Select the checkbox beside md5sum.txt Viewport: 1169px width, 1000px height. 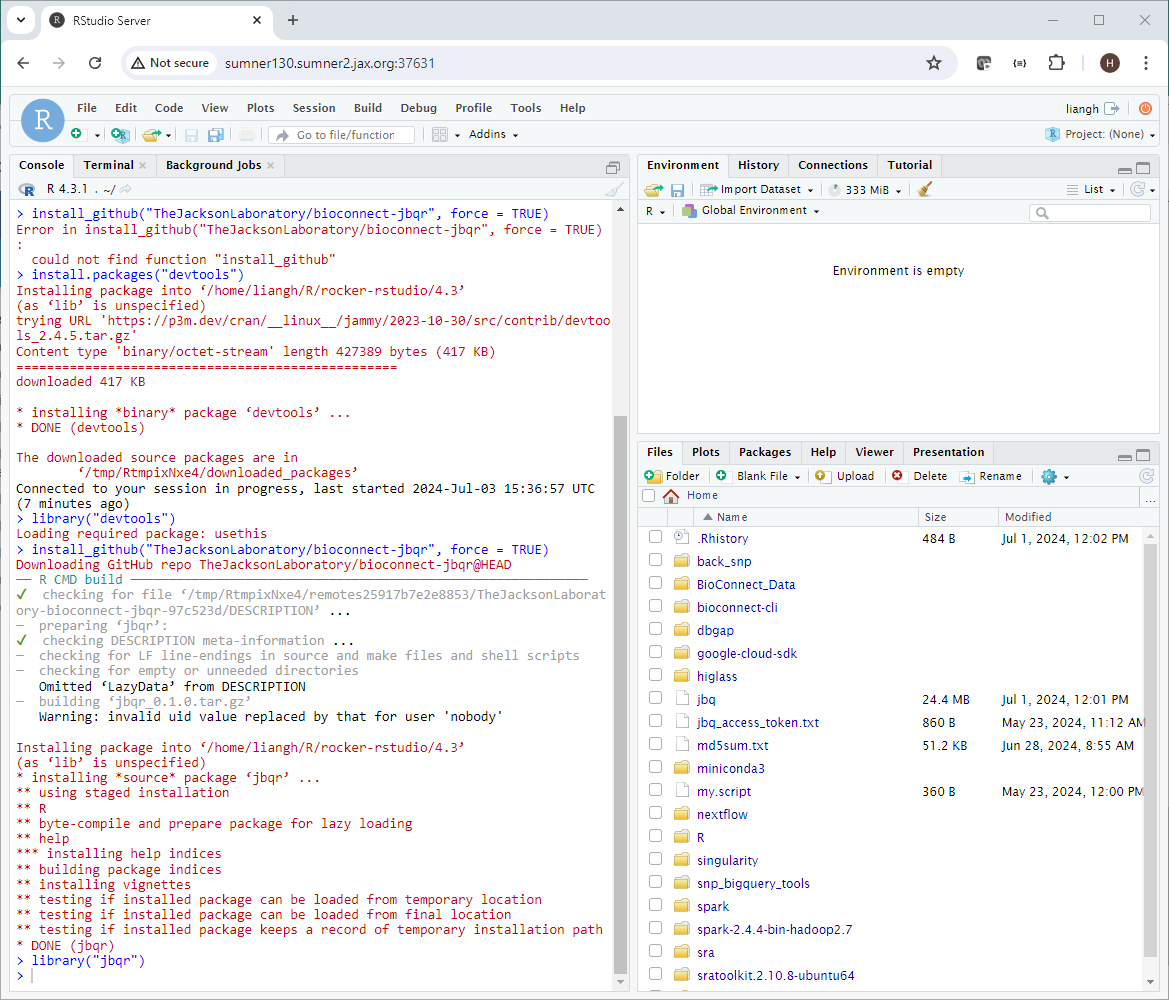(x=656, y=745)
